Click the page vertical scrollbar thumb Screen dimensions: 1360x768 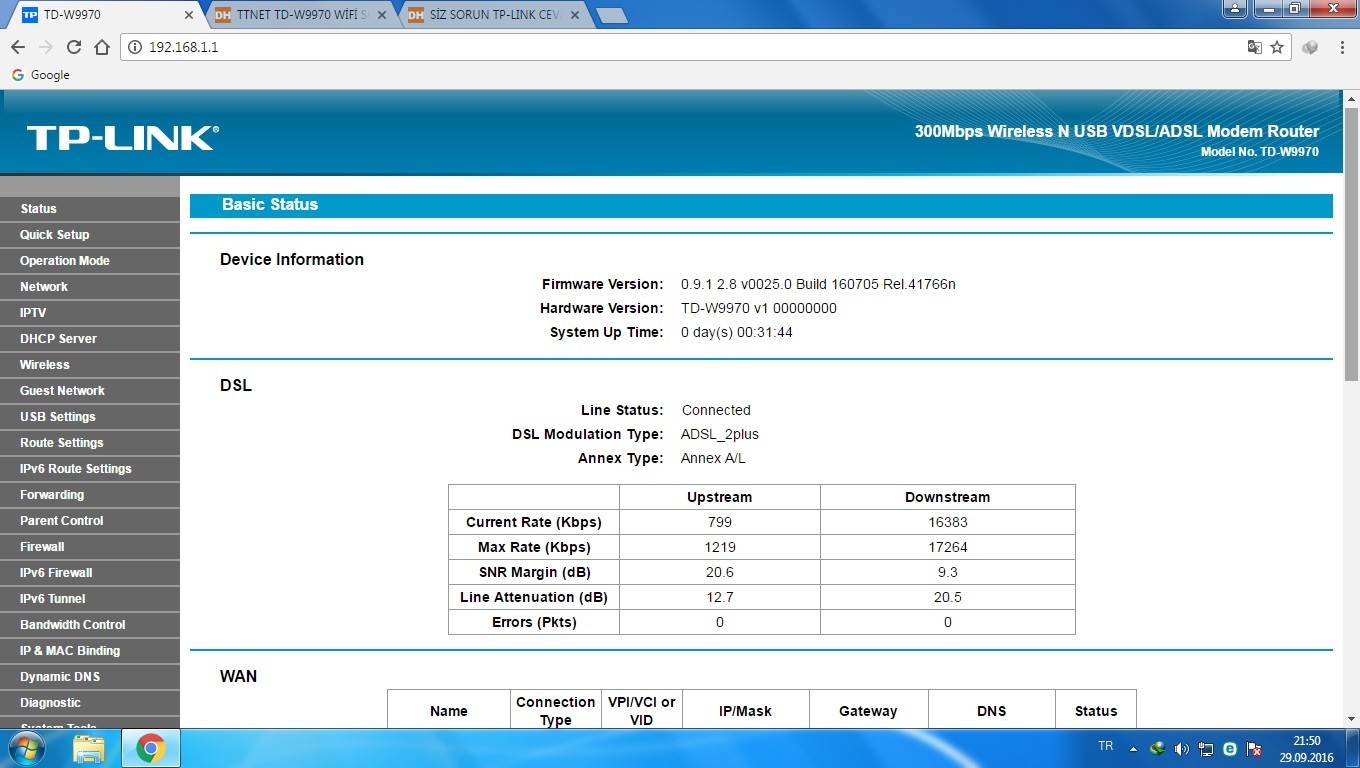point(1351,245)
